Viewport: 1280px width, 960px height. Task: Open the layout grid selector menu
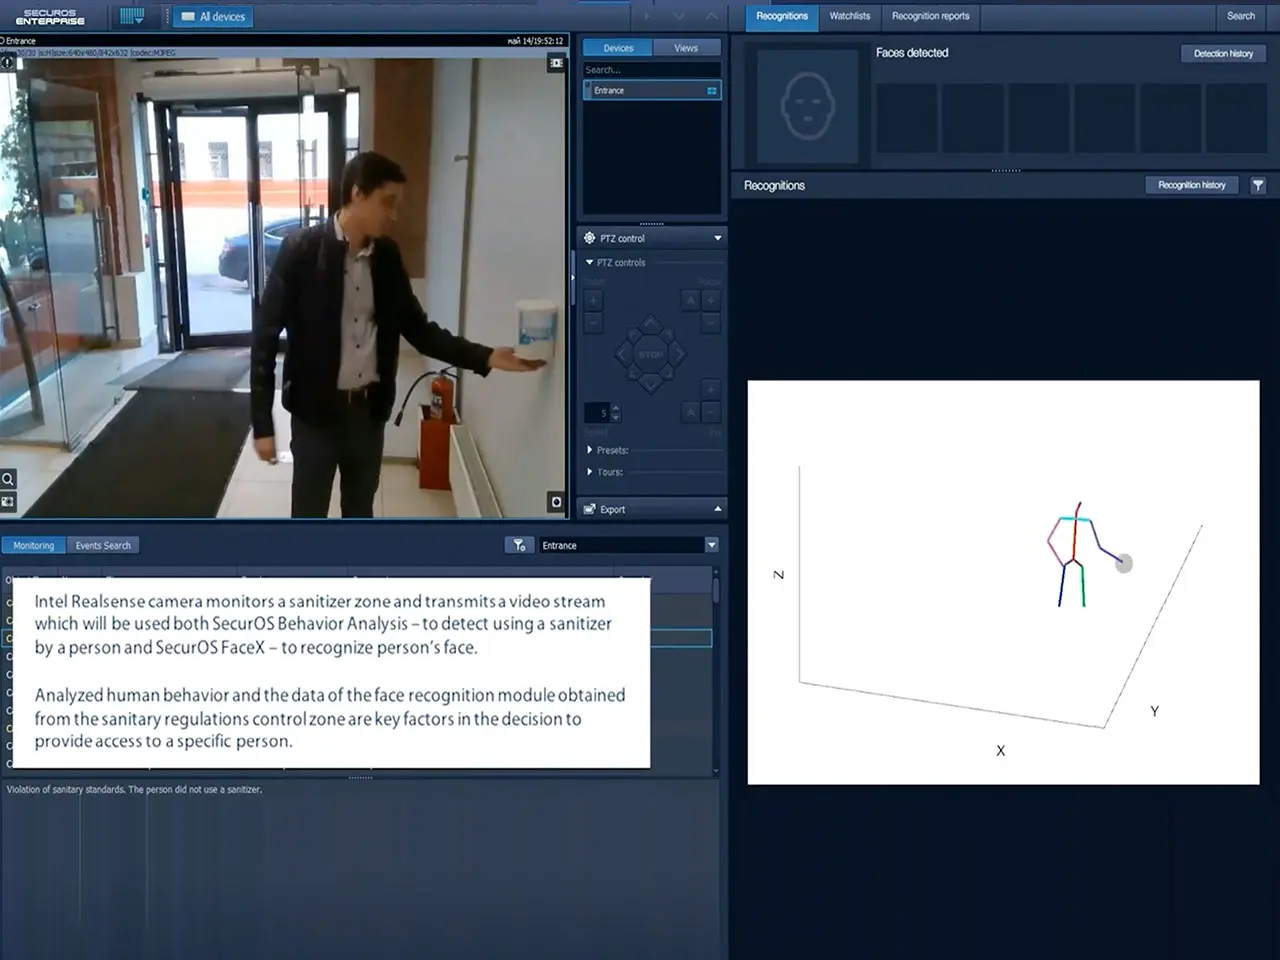point(131,16)
